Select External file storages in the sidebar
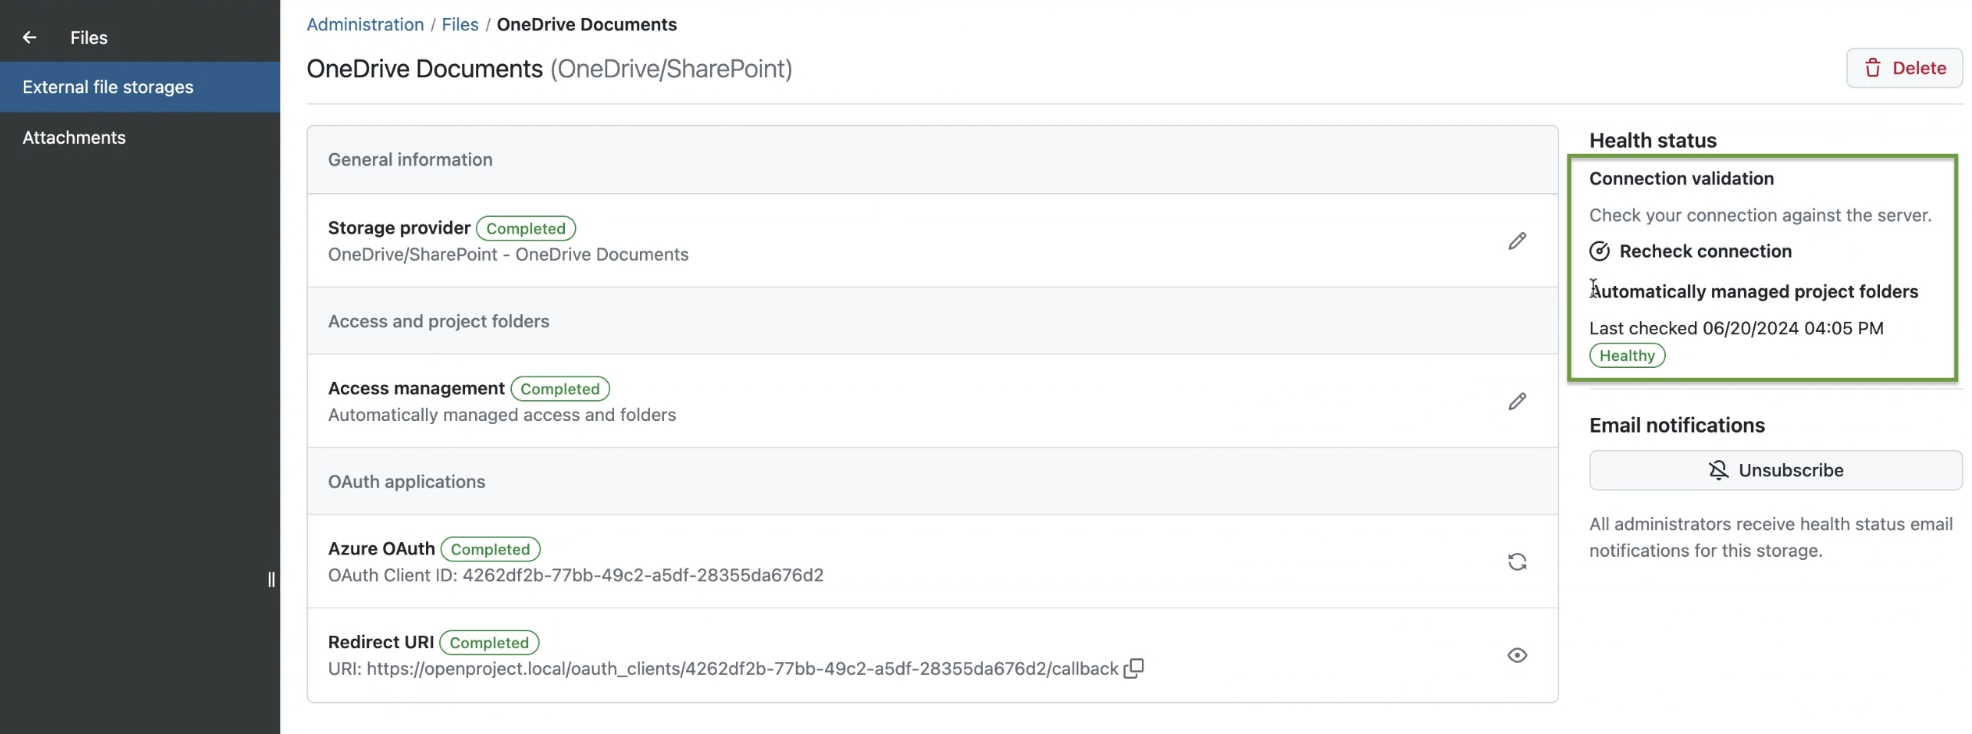The image size is (1972, 734). 107,87
